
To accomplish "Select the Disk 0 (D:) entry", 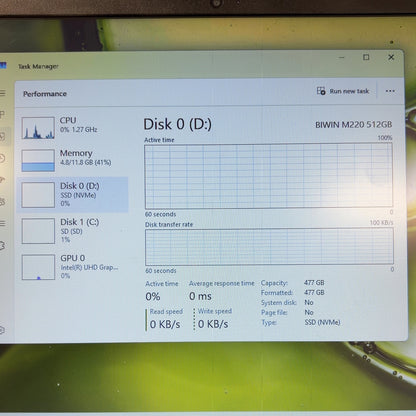I will point(72,195).
